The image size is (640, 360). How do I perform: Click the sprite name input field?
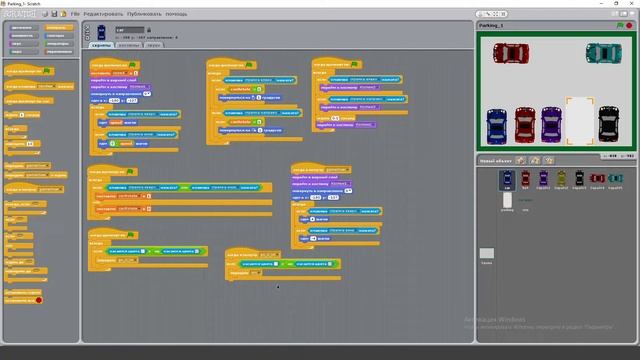tap(130, 30)
